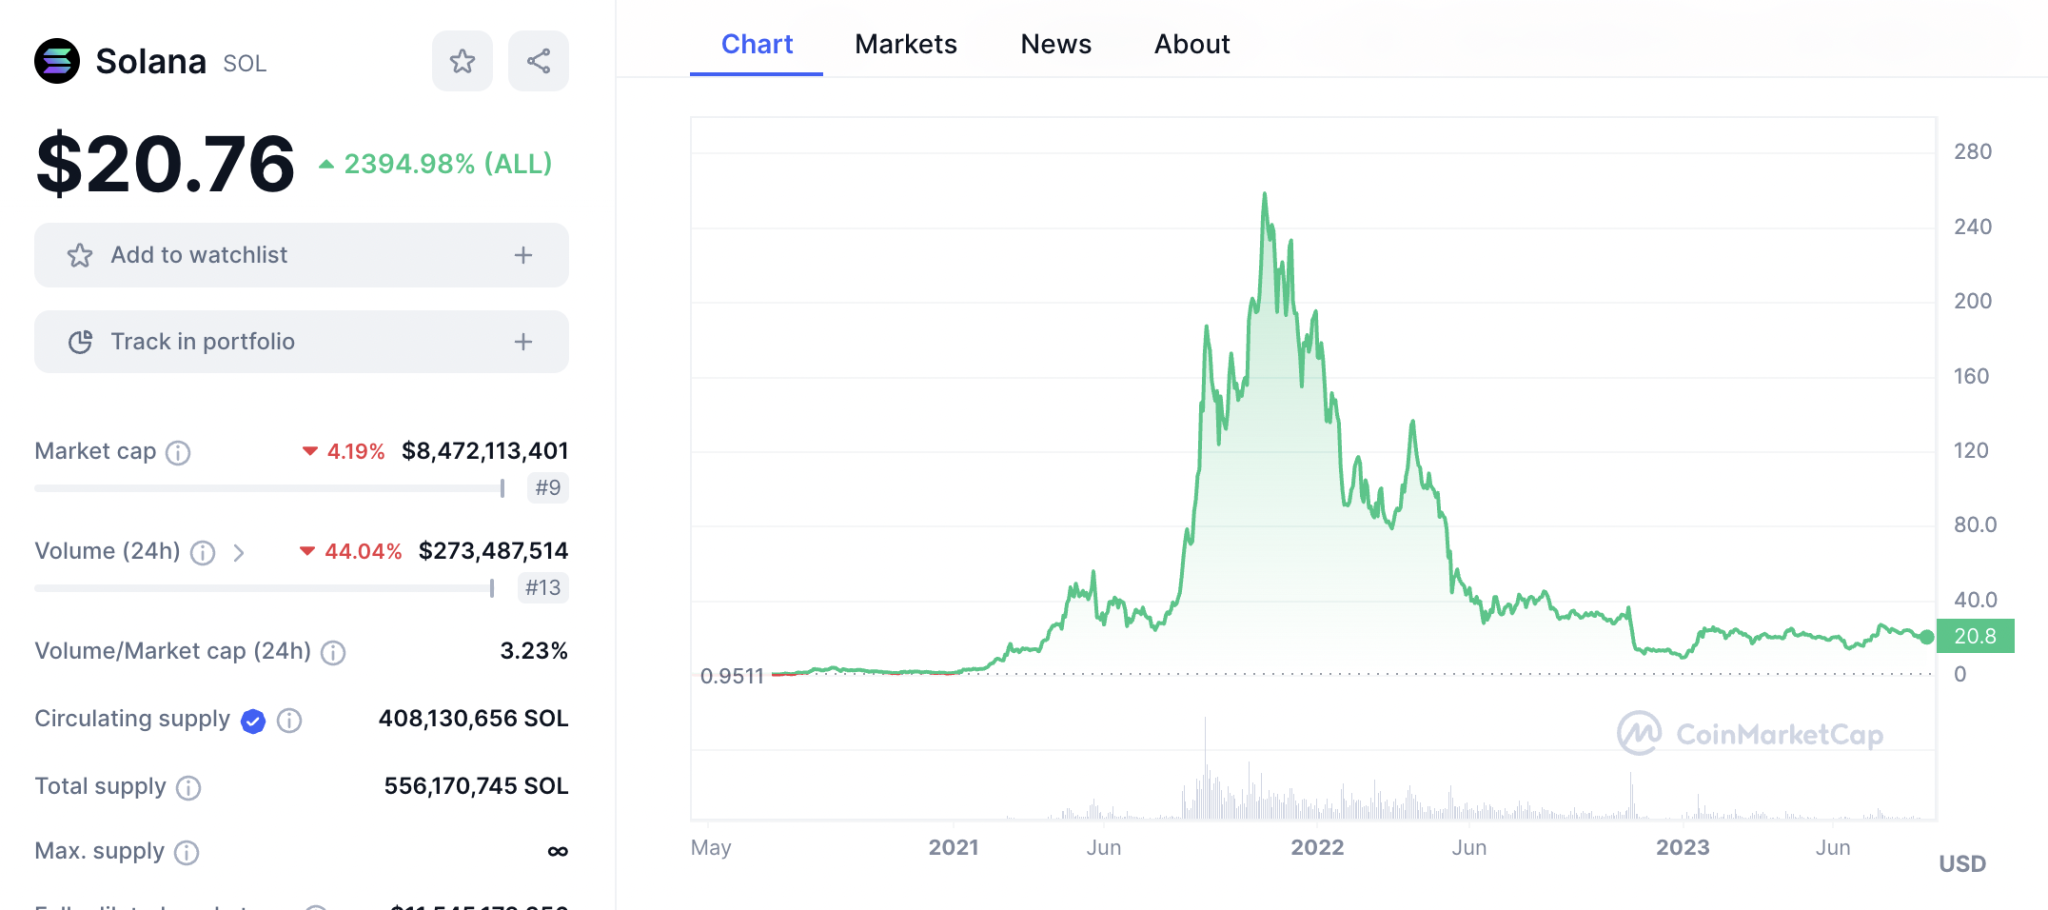Switch to the Markets tab

pos(906,44)
